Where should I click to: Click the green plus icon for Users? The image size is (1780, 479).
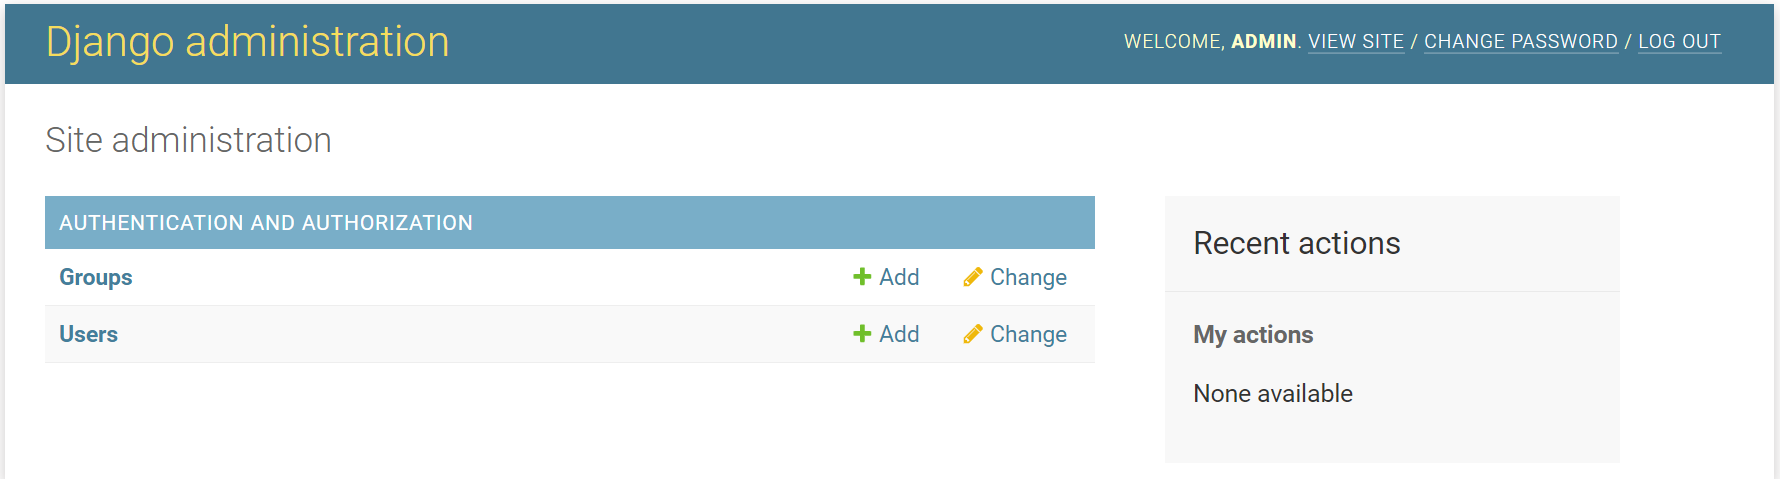point(862,334)
